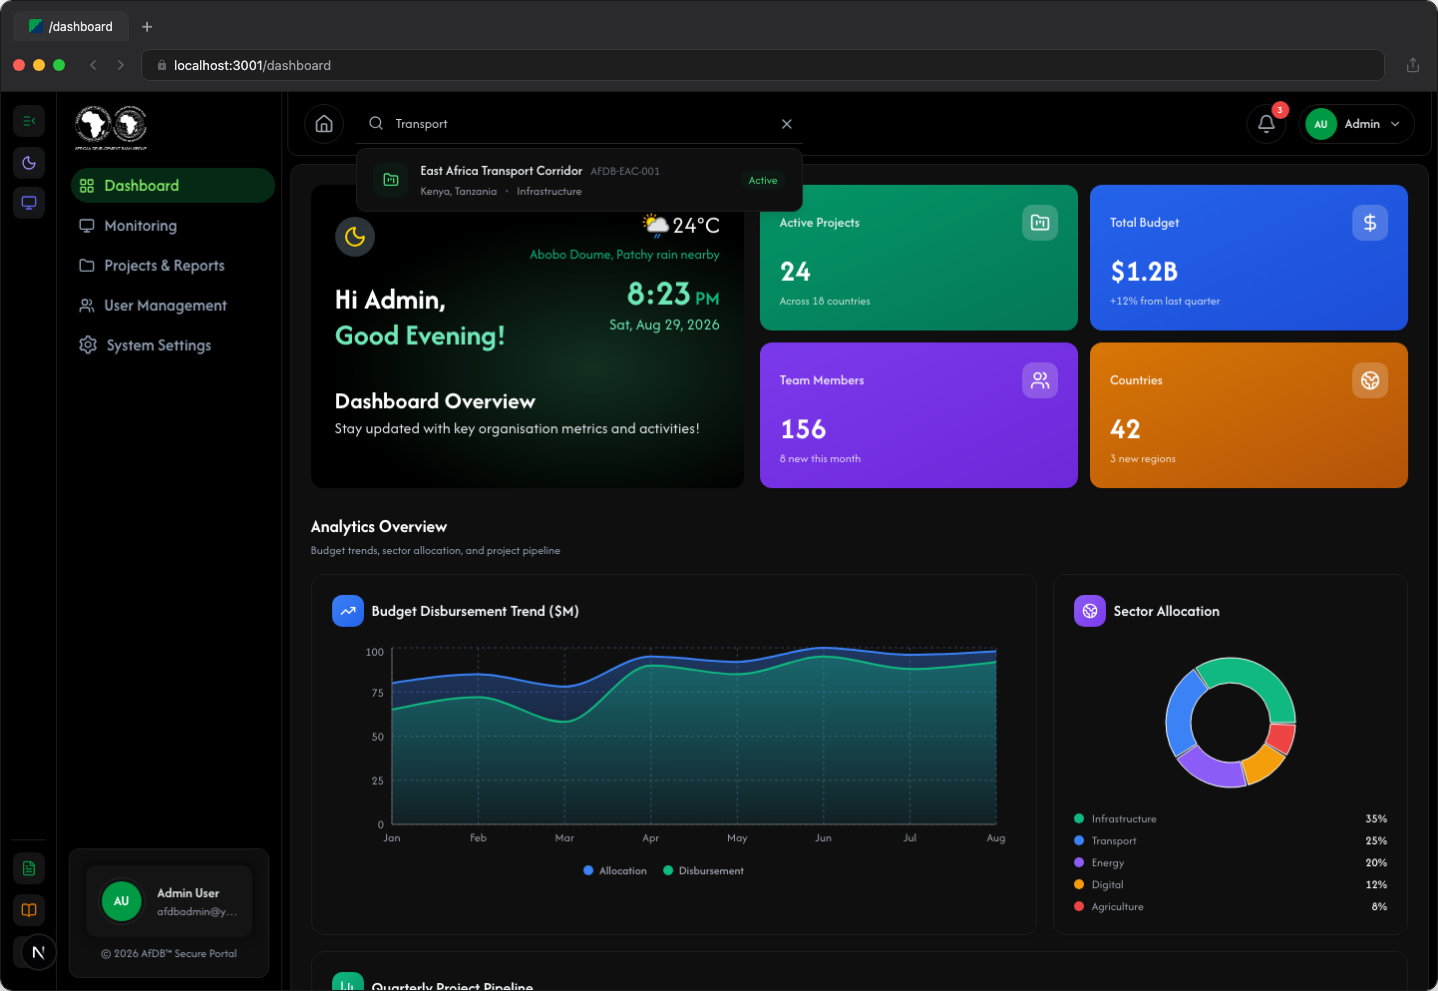Click the Team Members people icon
1438x991 pixels.
point(1040,380)
